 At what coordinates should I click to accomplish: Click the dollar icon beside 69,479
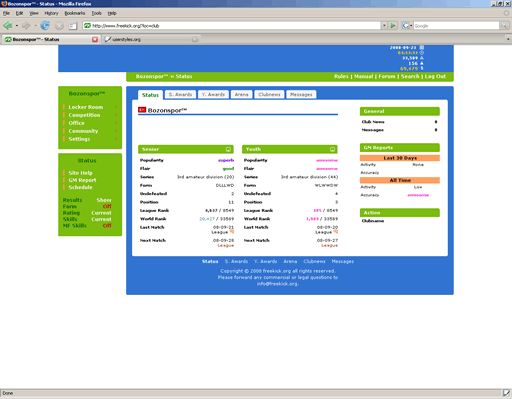[422, 68]
